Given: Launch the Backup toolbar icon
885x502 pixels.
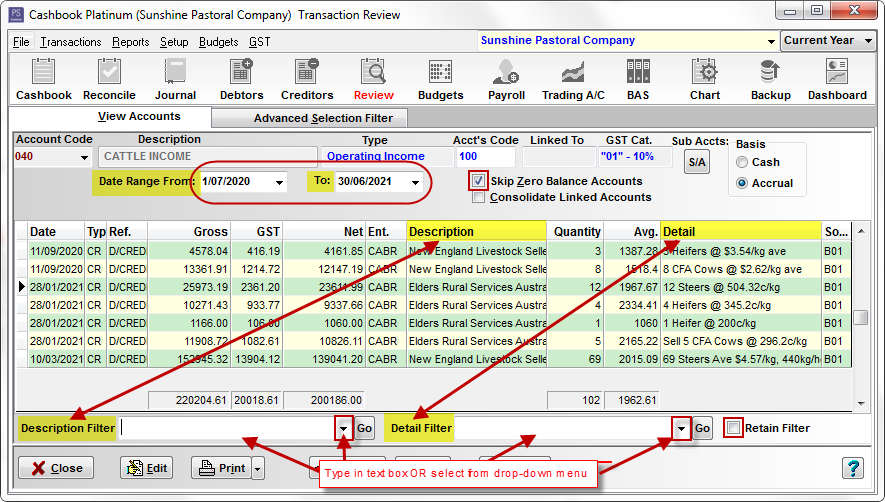Looking at the screenshot, I should [770, 80].
